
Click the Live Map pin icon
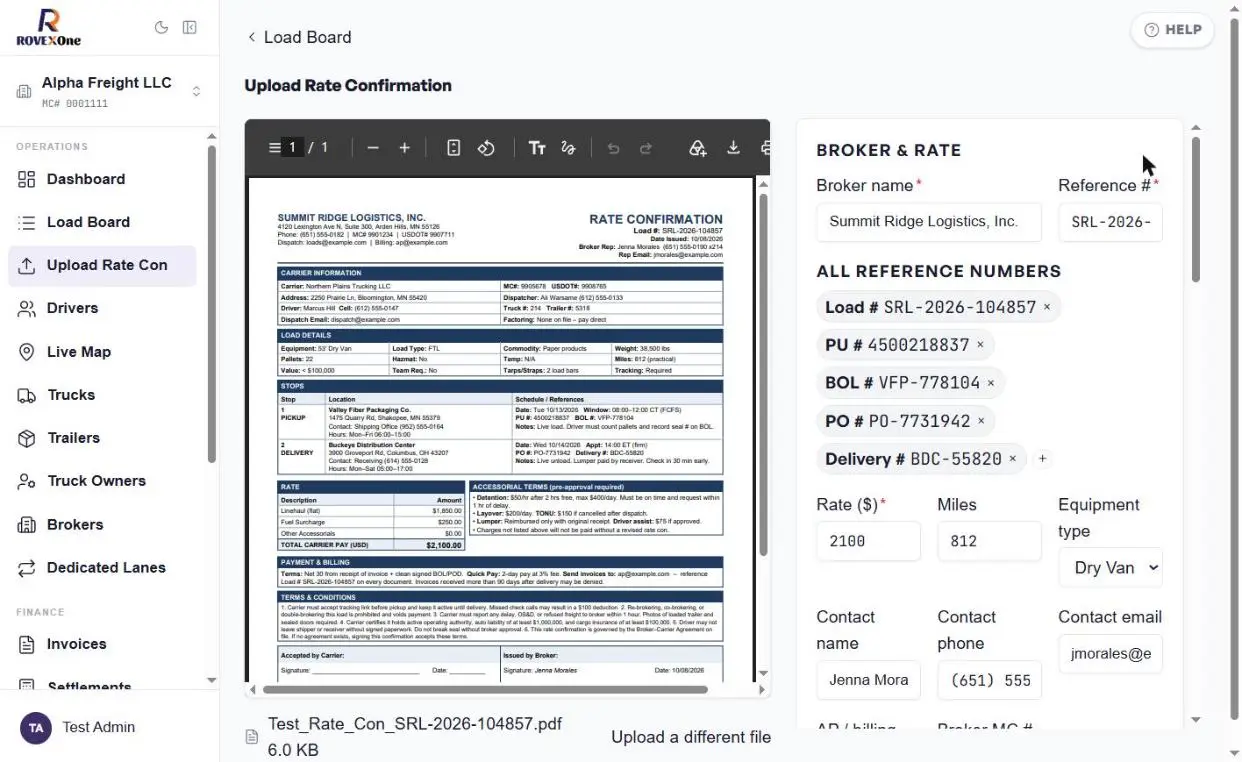pos(27,352)
